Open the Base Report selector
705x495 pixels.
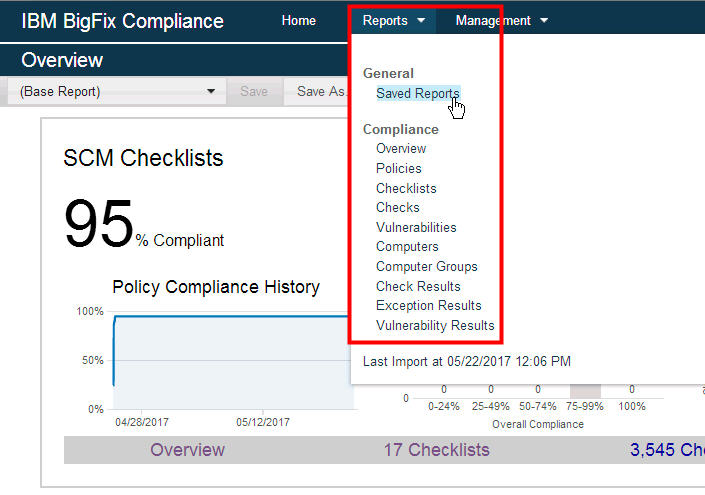point(118,92)
